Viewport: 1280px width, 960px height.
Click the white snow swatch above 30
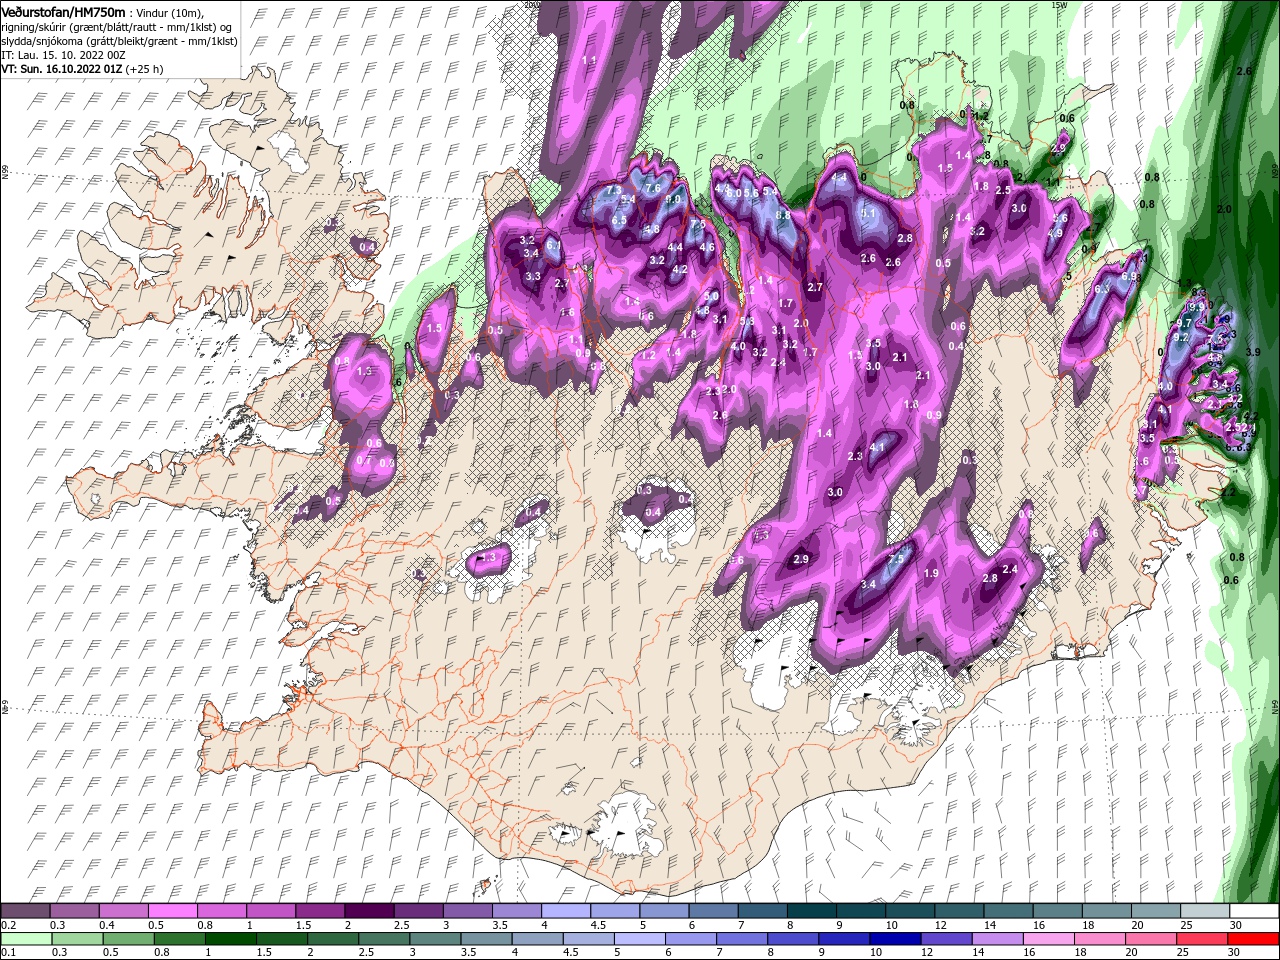tap(1253, 912)
